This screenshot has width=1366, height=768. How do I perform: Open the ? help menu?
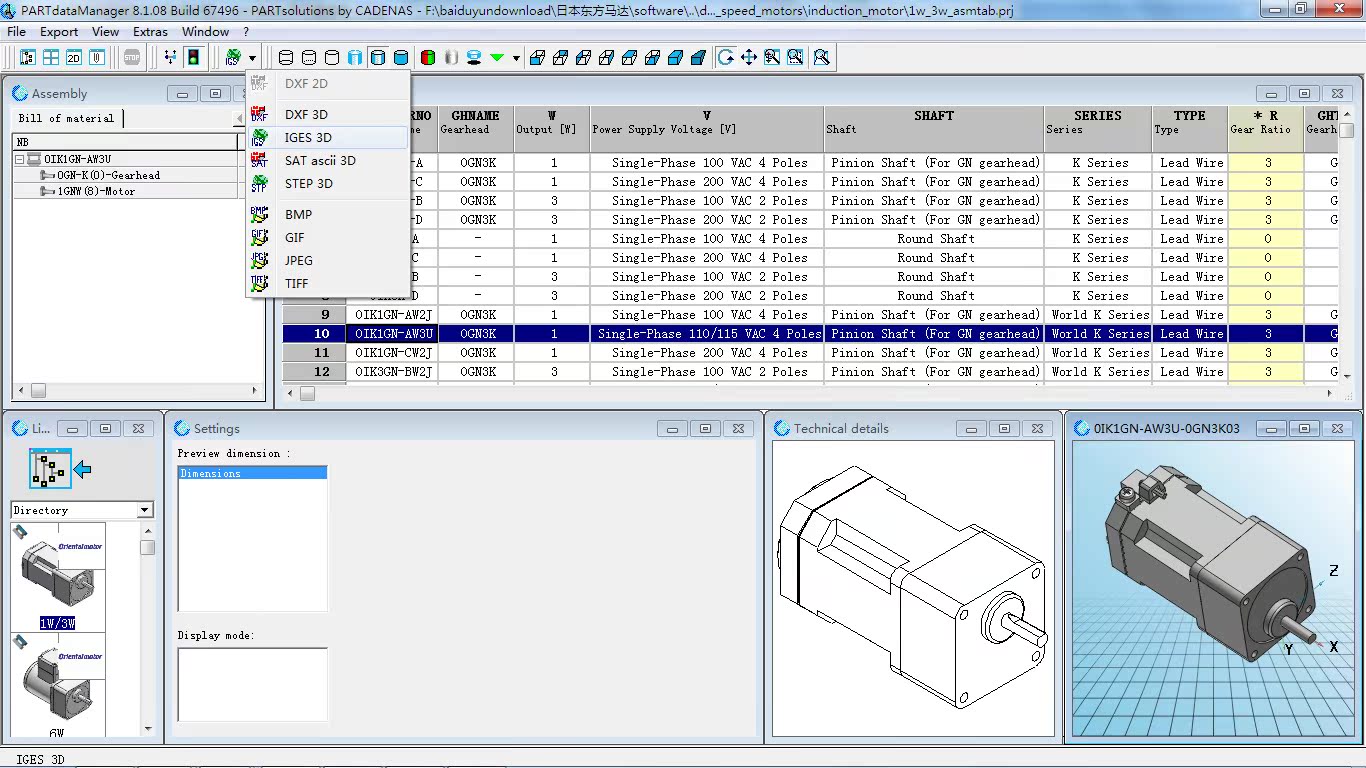[x=246, y=31]
